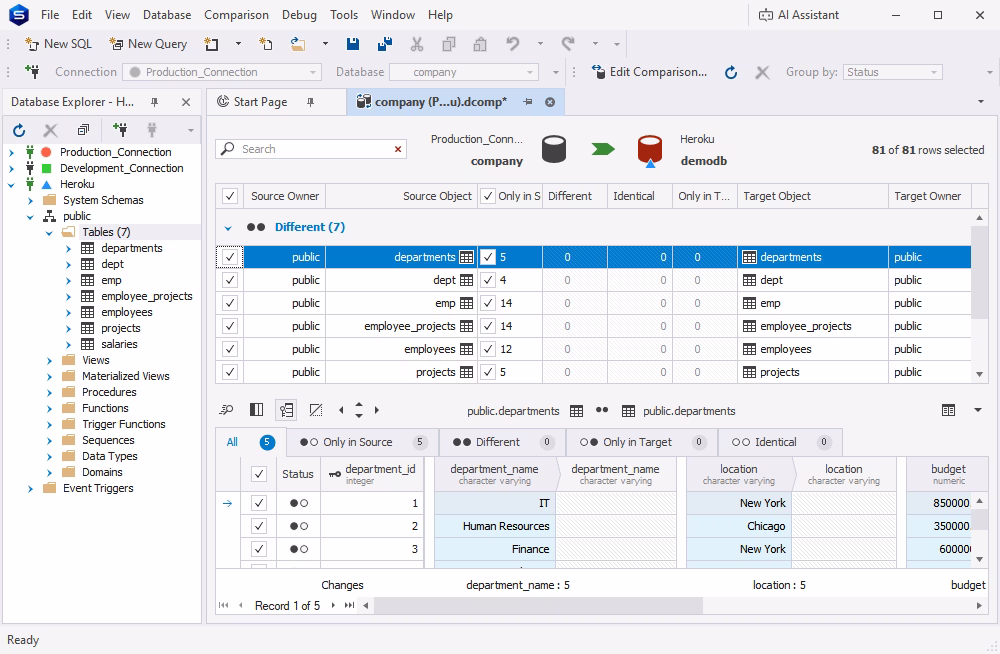Image resolution: width=1000 pixels, height=654 pixels.
Task: Toggle the select-all checkbox in grid header
Action: coord(230,196)
